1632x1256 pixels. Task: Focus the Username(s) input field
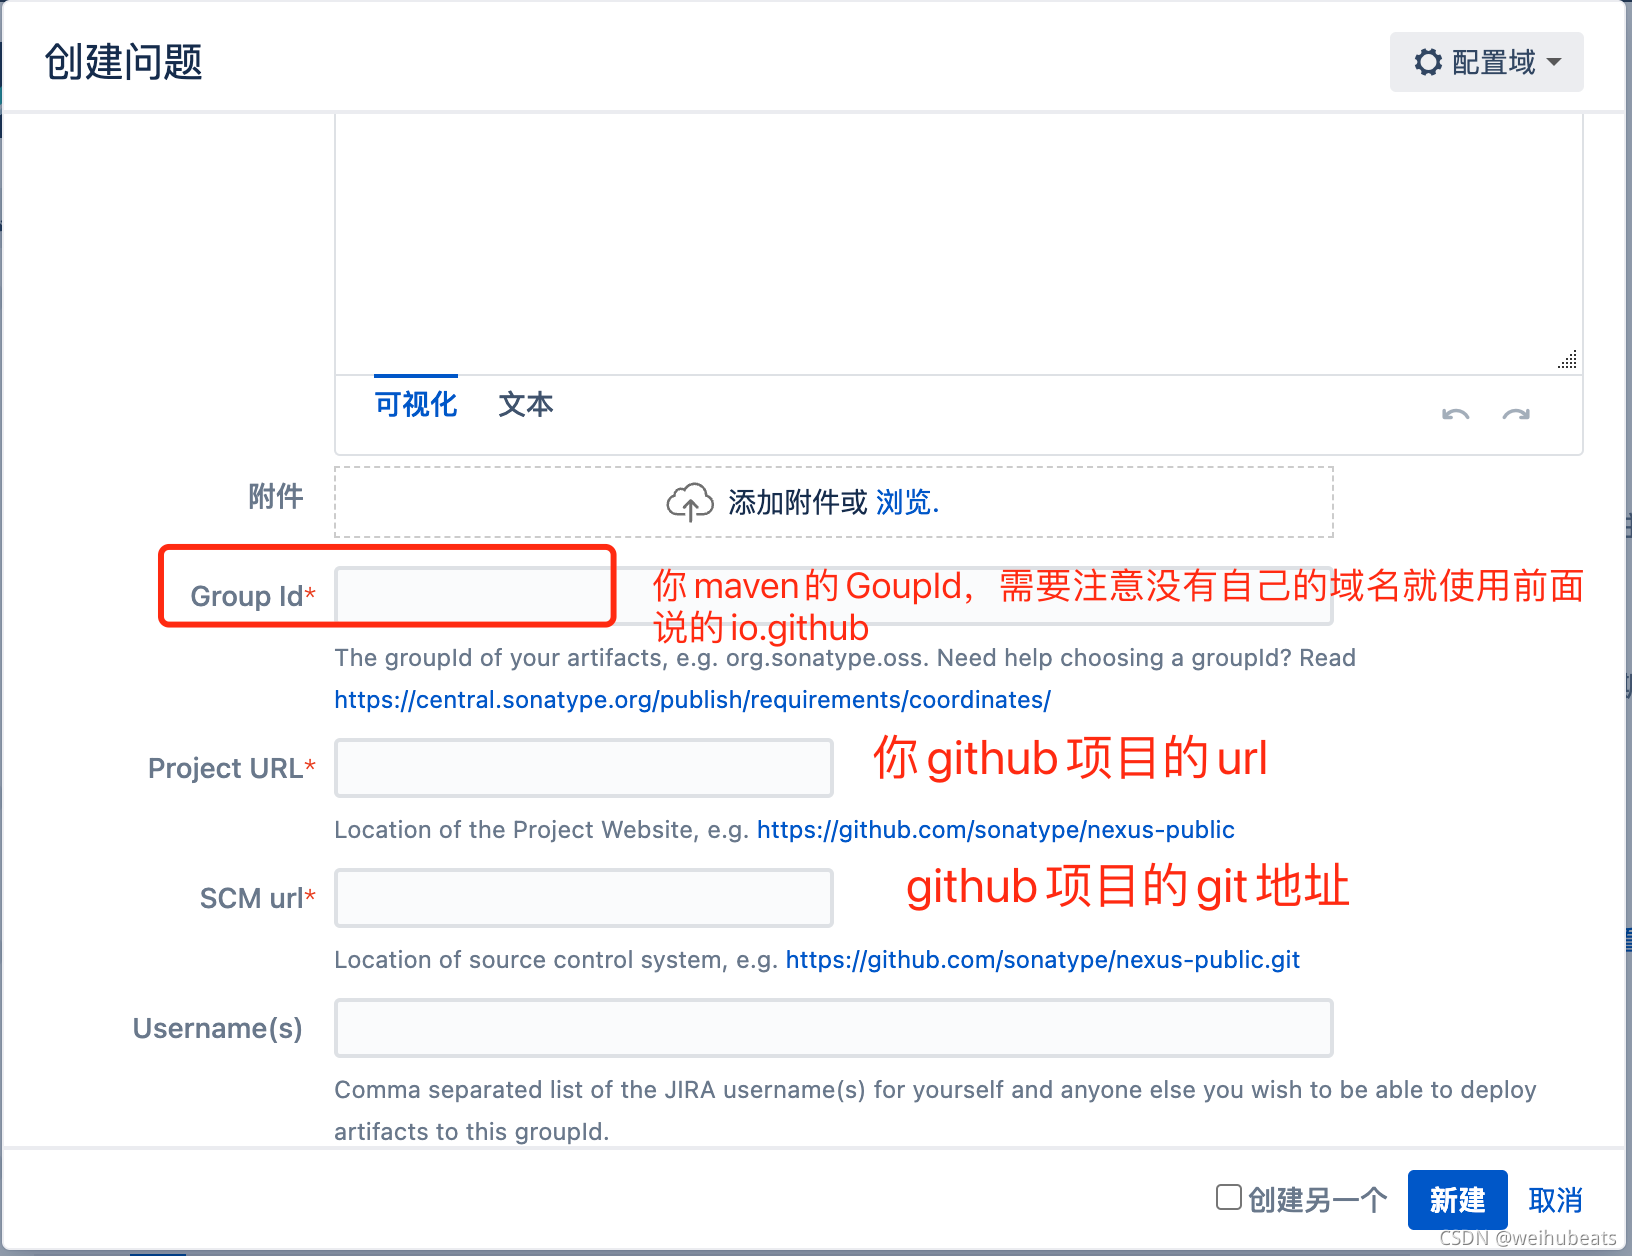pos(833,1028)
